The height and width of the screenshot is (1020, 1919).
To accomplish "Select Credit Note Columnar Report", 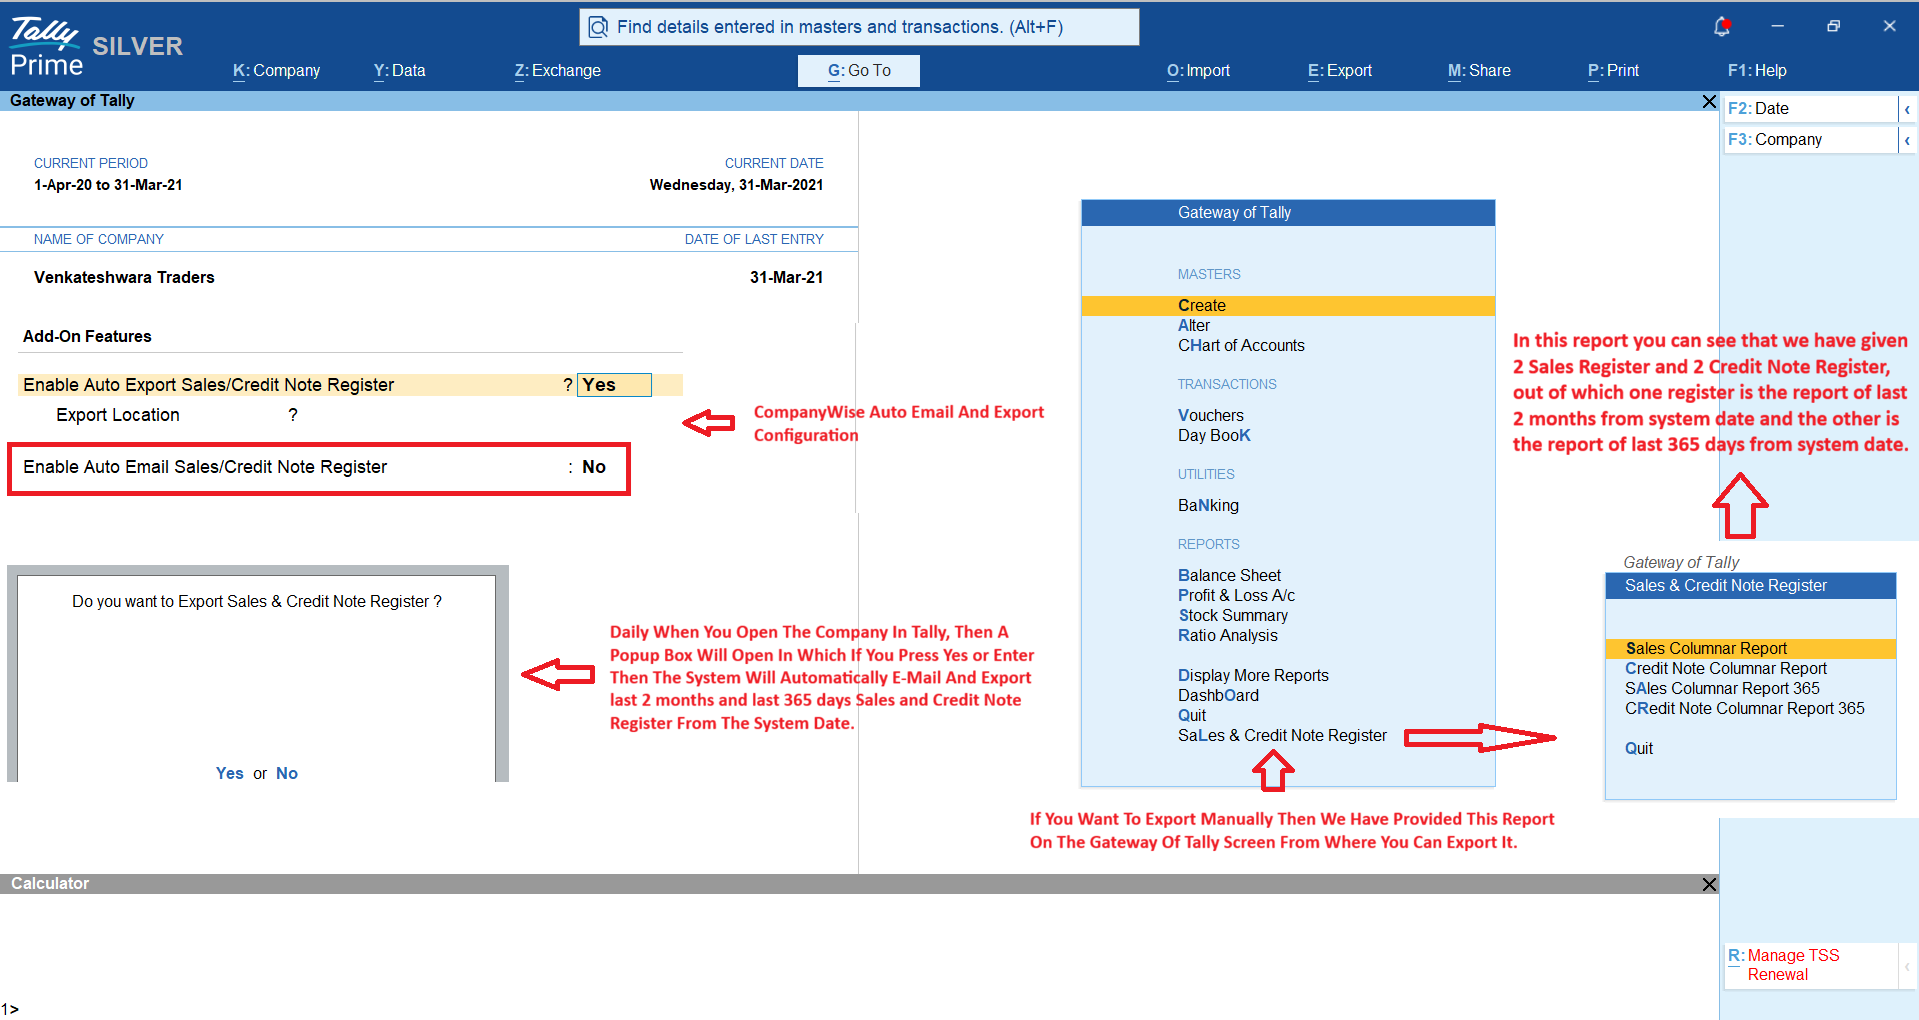I will click(x=1726, y=669).
